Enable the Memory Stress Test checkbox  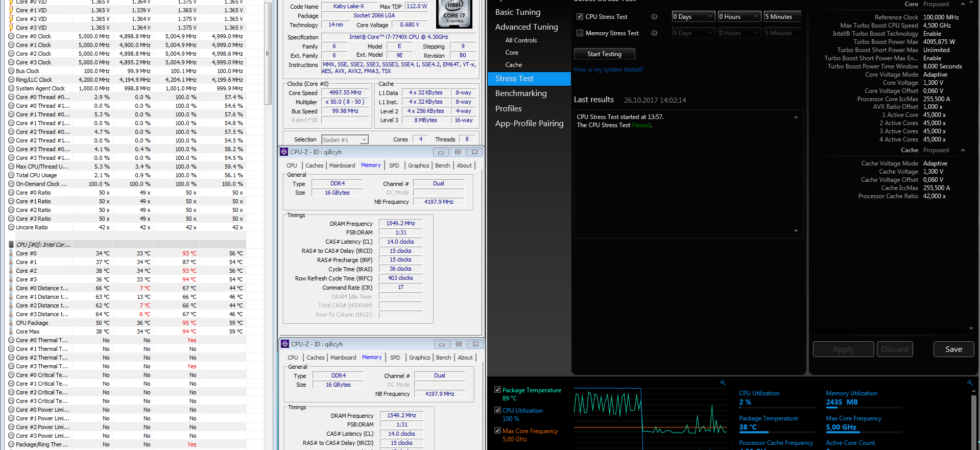tap(580, 33)
